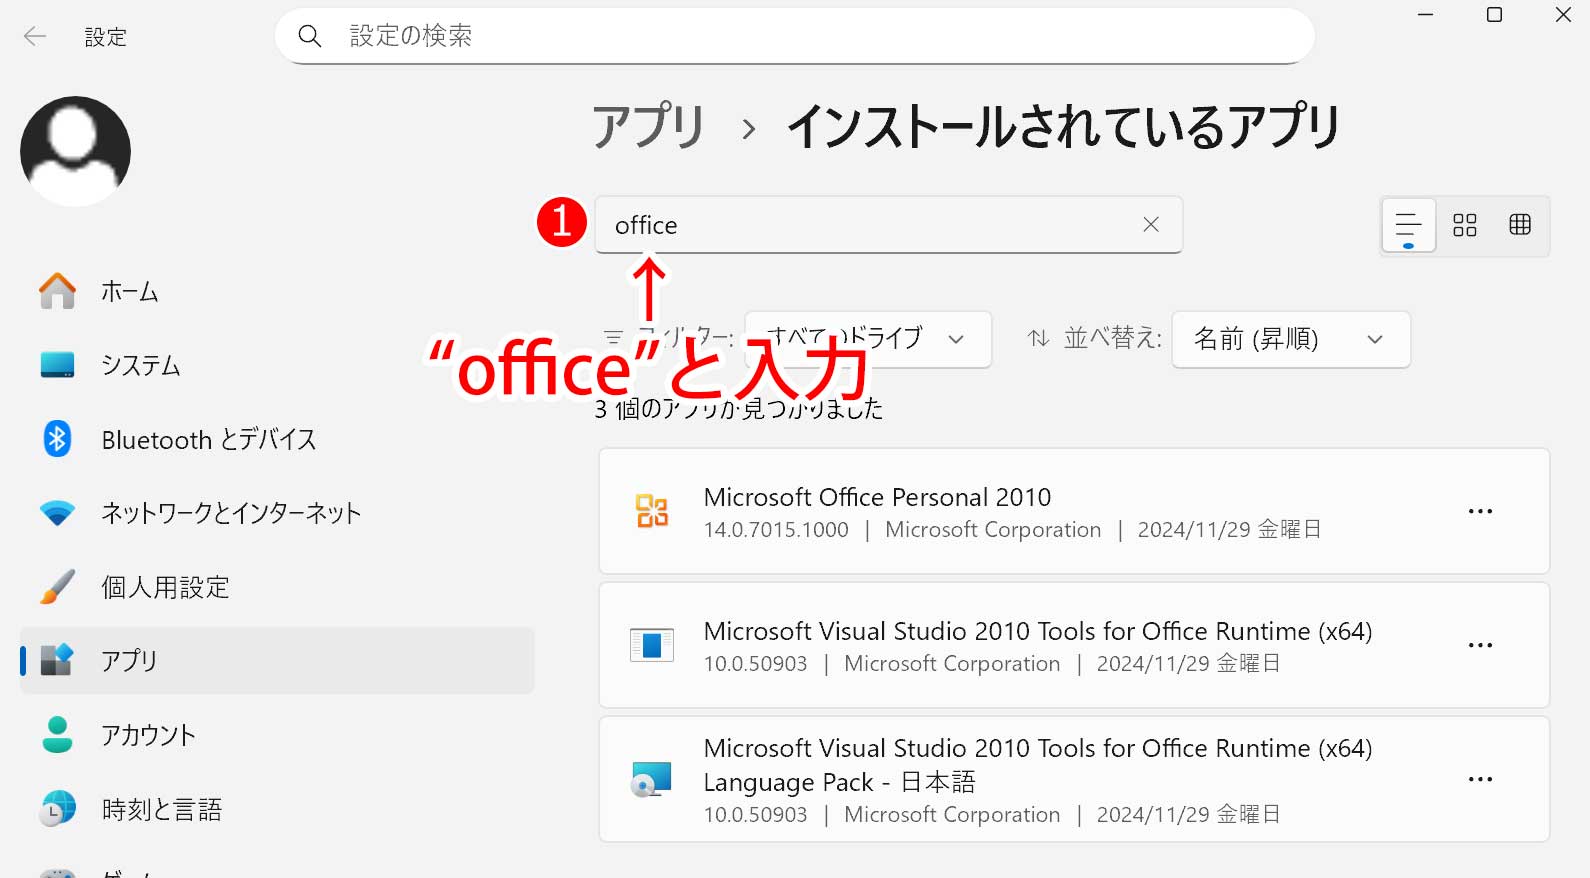Open options for Tools for Office Runtime (x64)
Viewport: 1590px width, 878px height.
(1480, 645)
